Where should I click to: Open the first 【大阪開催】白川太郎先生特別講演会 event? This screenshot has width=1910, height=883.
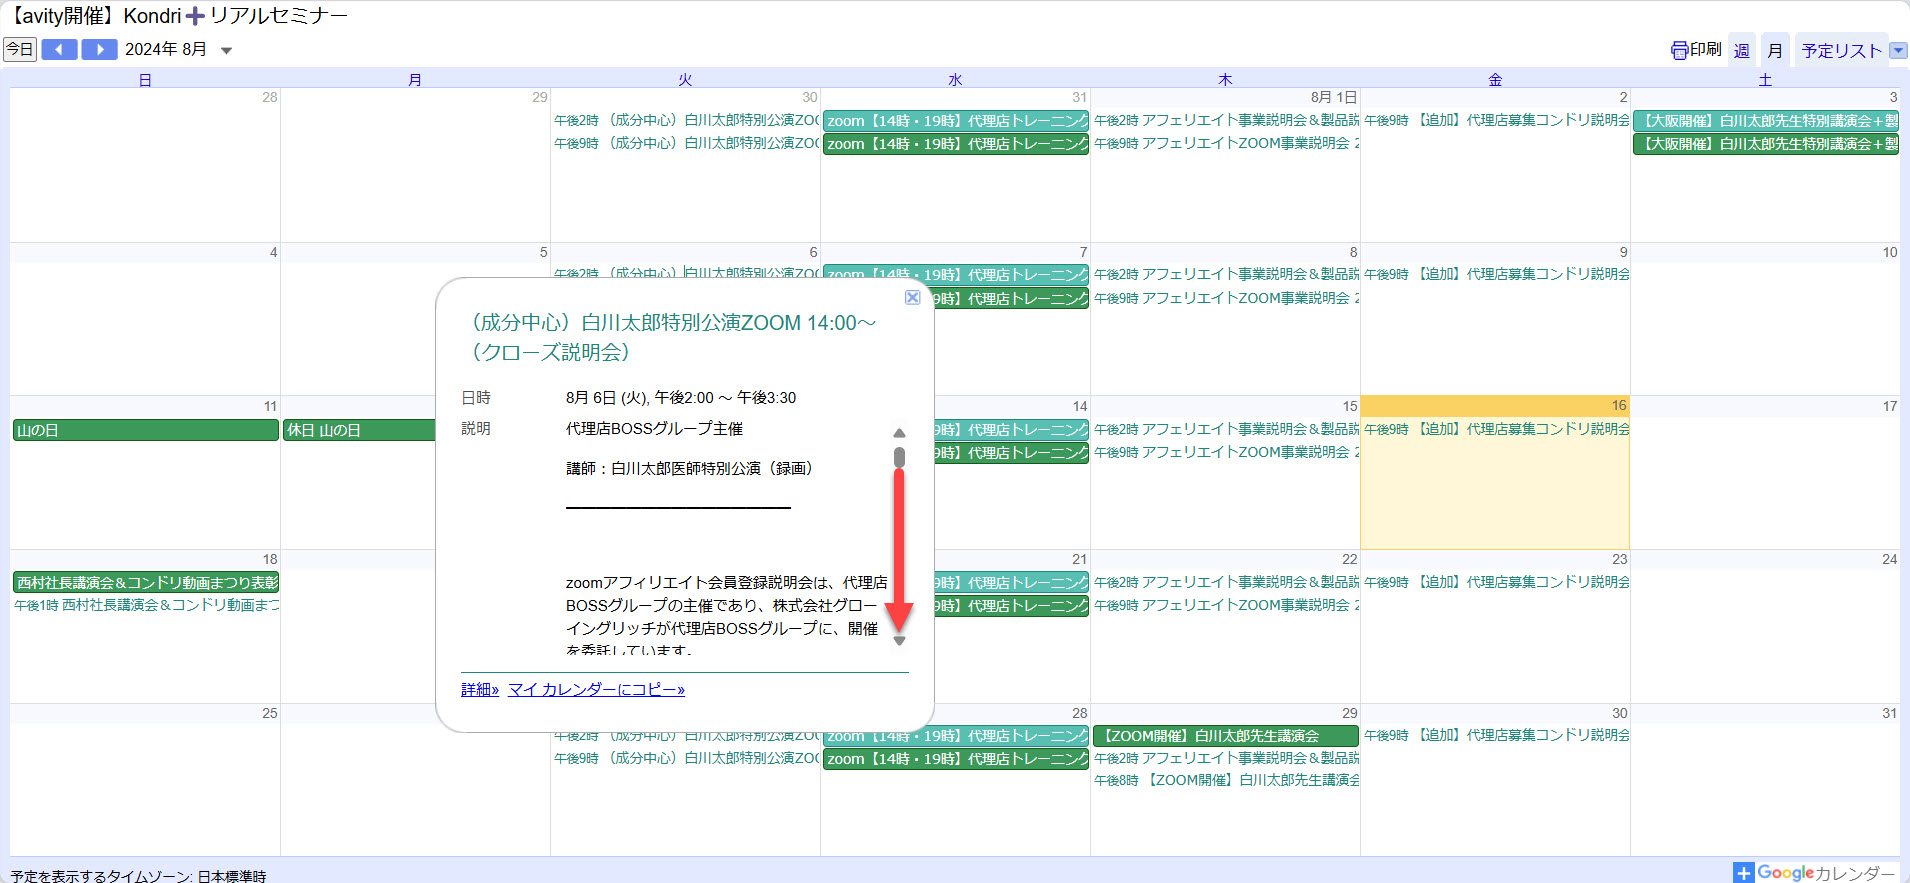[1766, 120]
